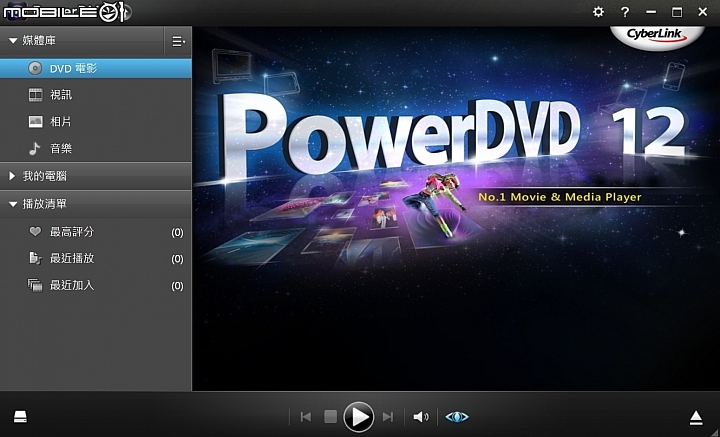Viewport: 720px width, 437px height.
Task: Maximize the PowerDVD window
Action: [677, 12]
